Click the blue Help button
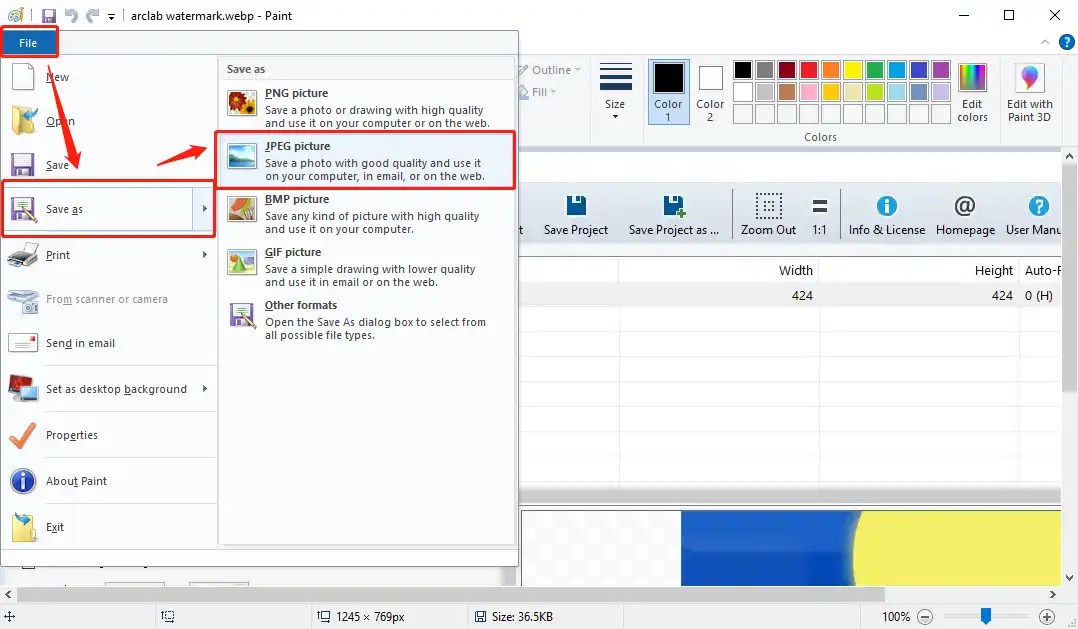 [x=1066, y=42]
